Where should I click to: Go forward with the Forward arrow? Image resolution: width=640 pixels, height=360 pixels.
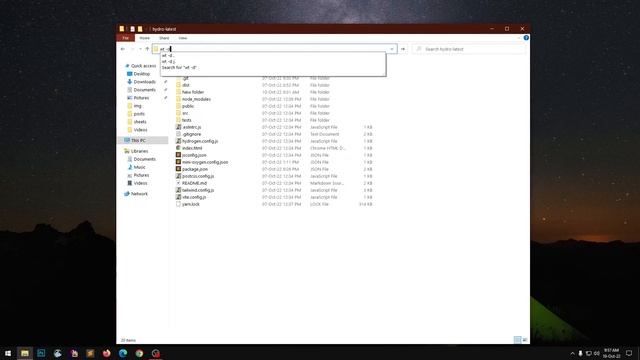[132, 49]
